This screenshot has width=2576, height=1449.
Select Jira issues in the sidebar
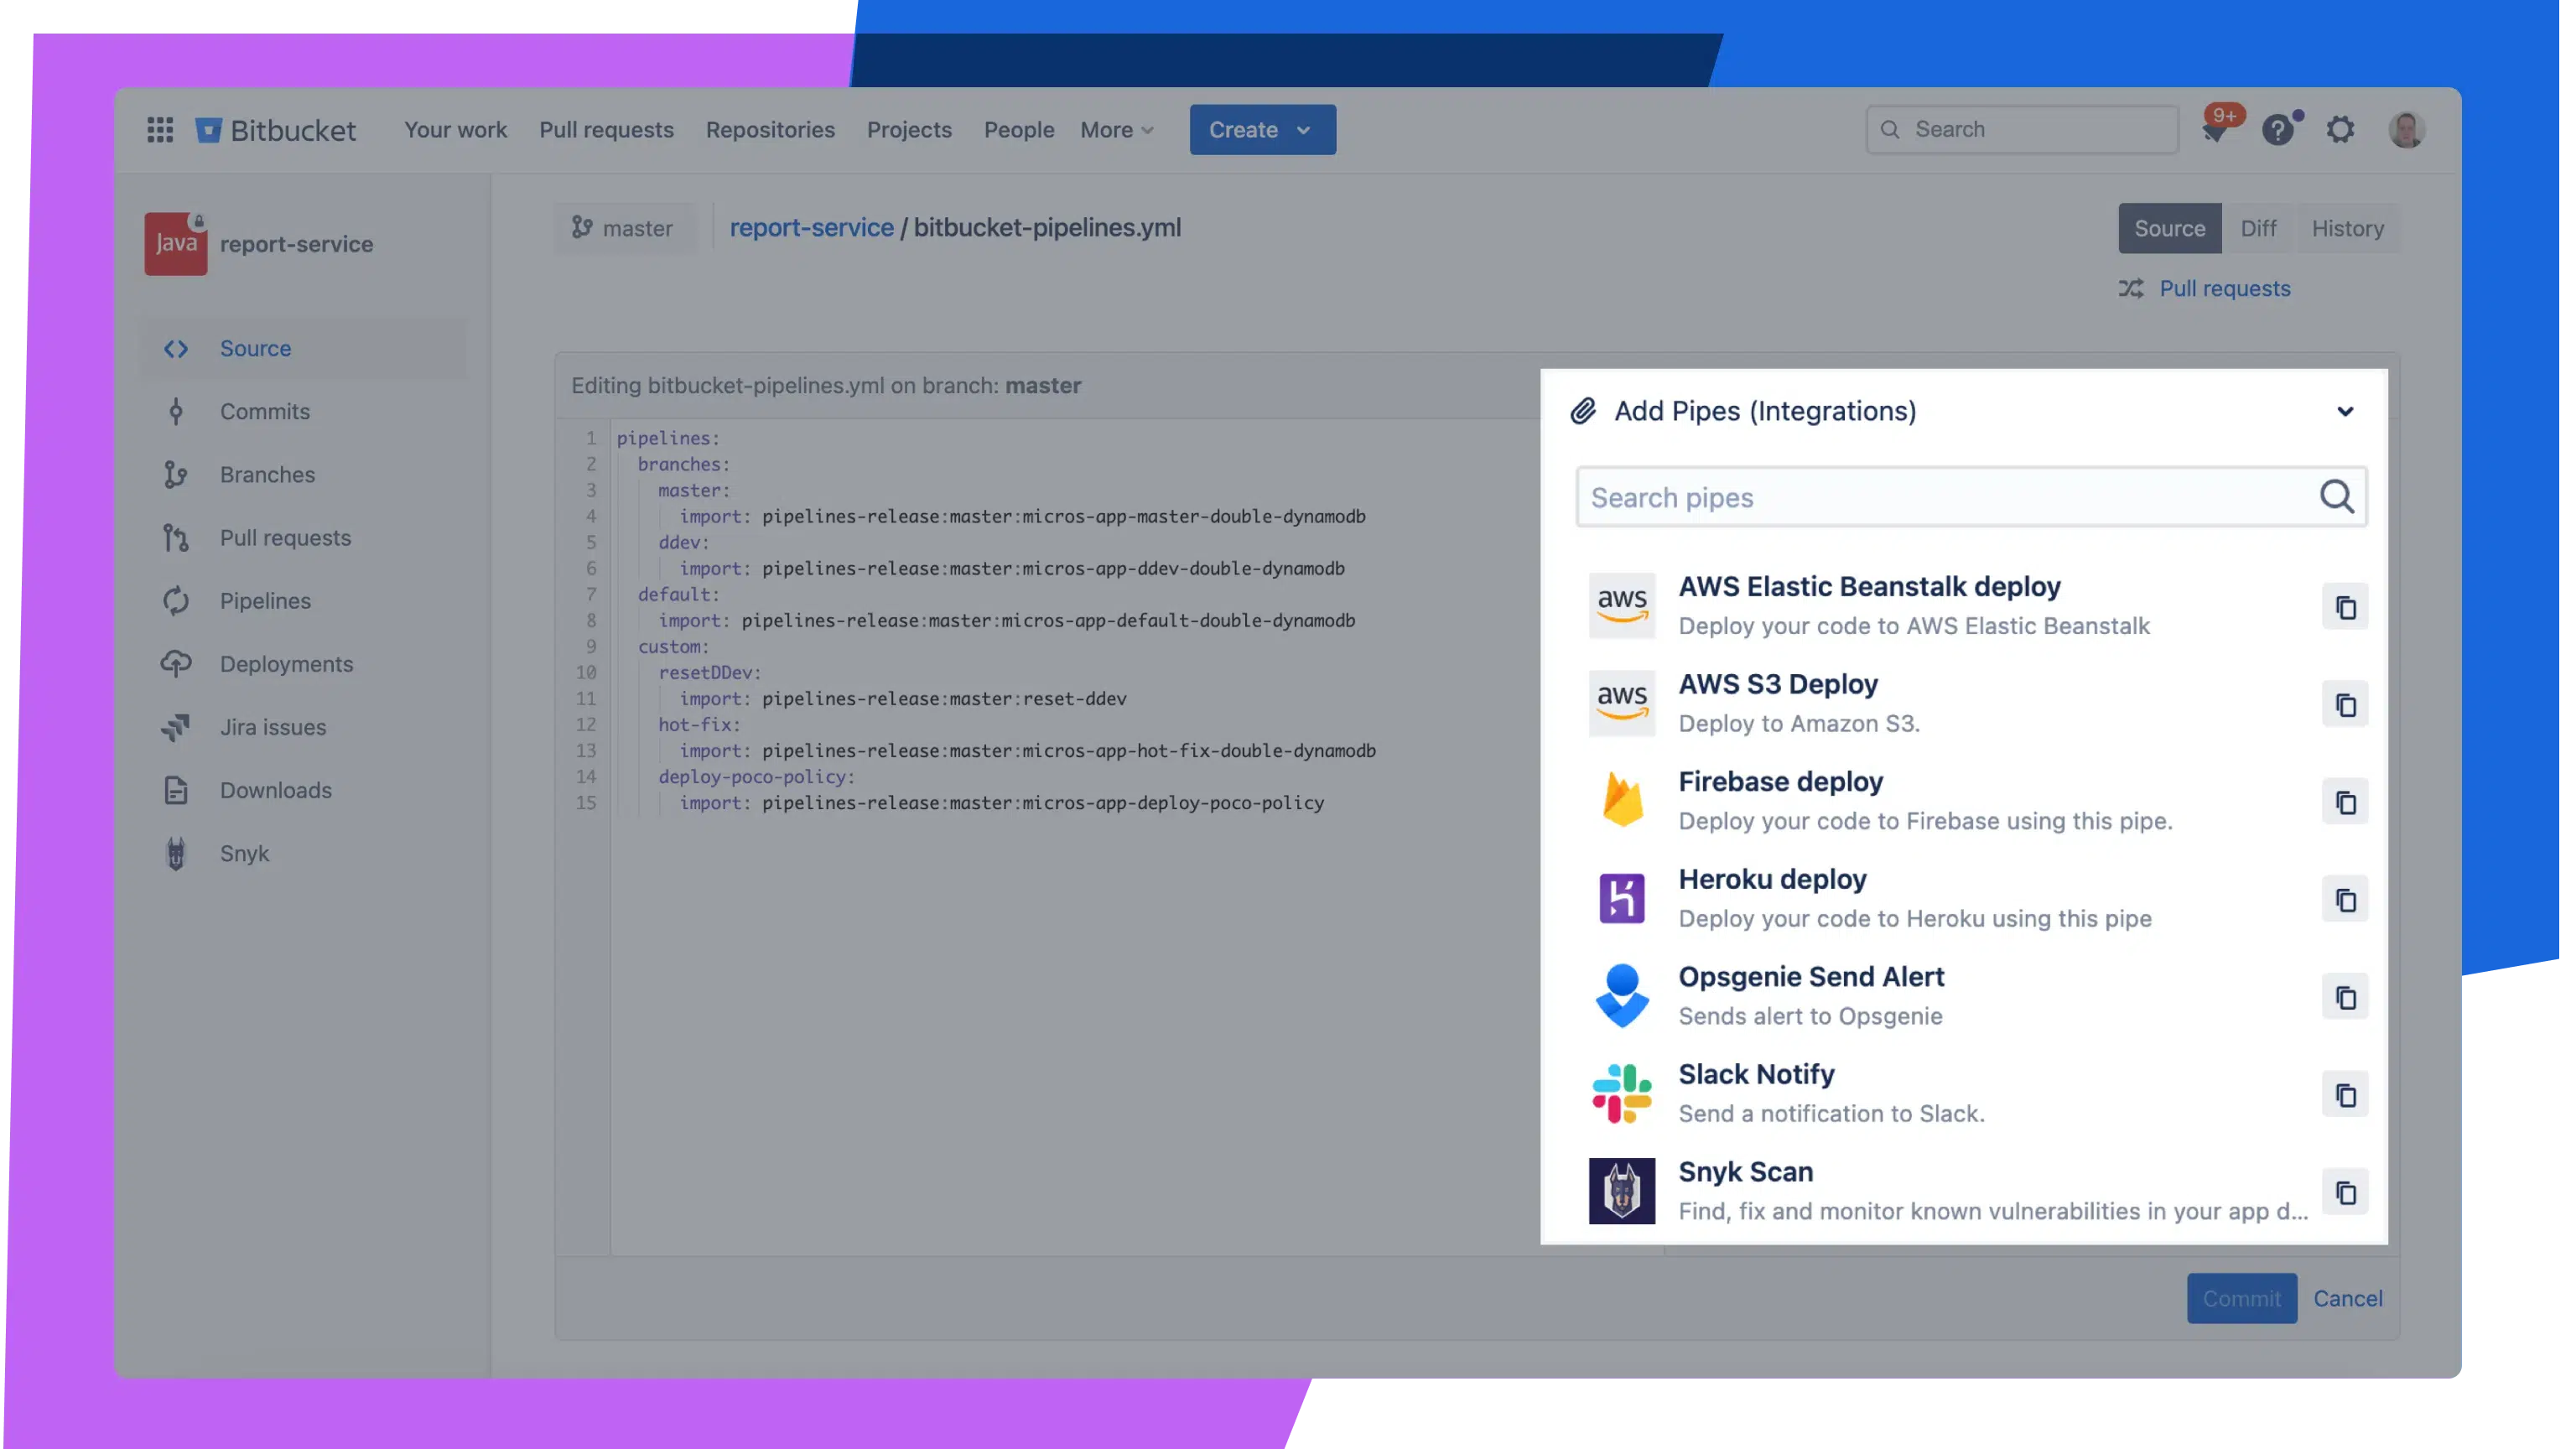click(304, 727)
